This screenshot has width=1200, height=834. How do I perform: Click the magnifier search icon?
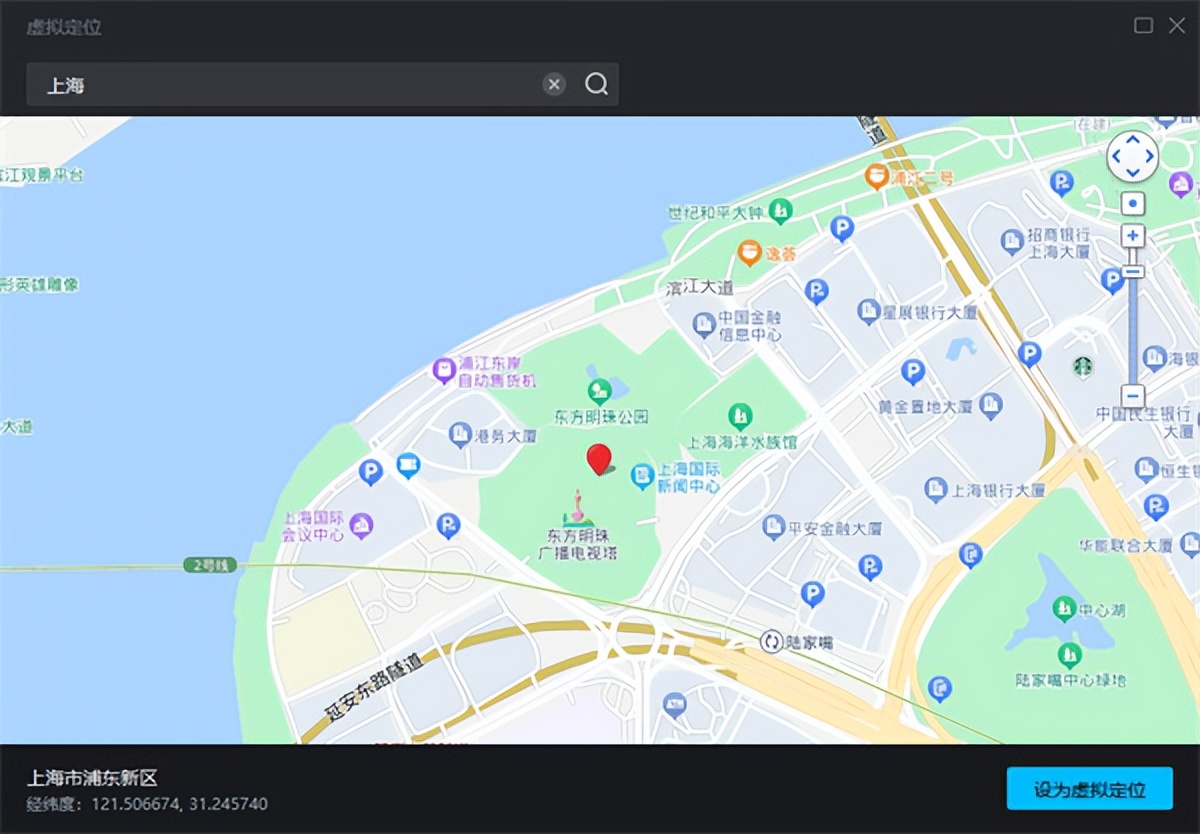[x=597, y=85]
